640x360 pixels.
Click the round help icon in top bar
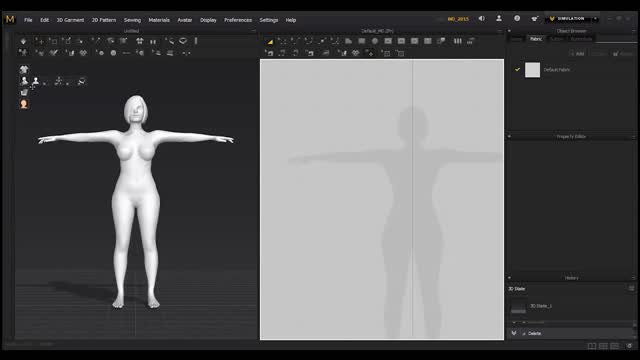pyautogui.click(x=517, y=18)
